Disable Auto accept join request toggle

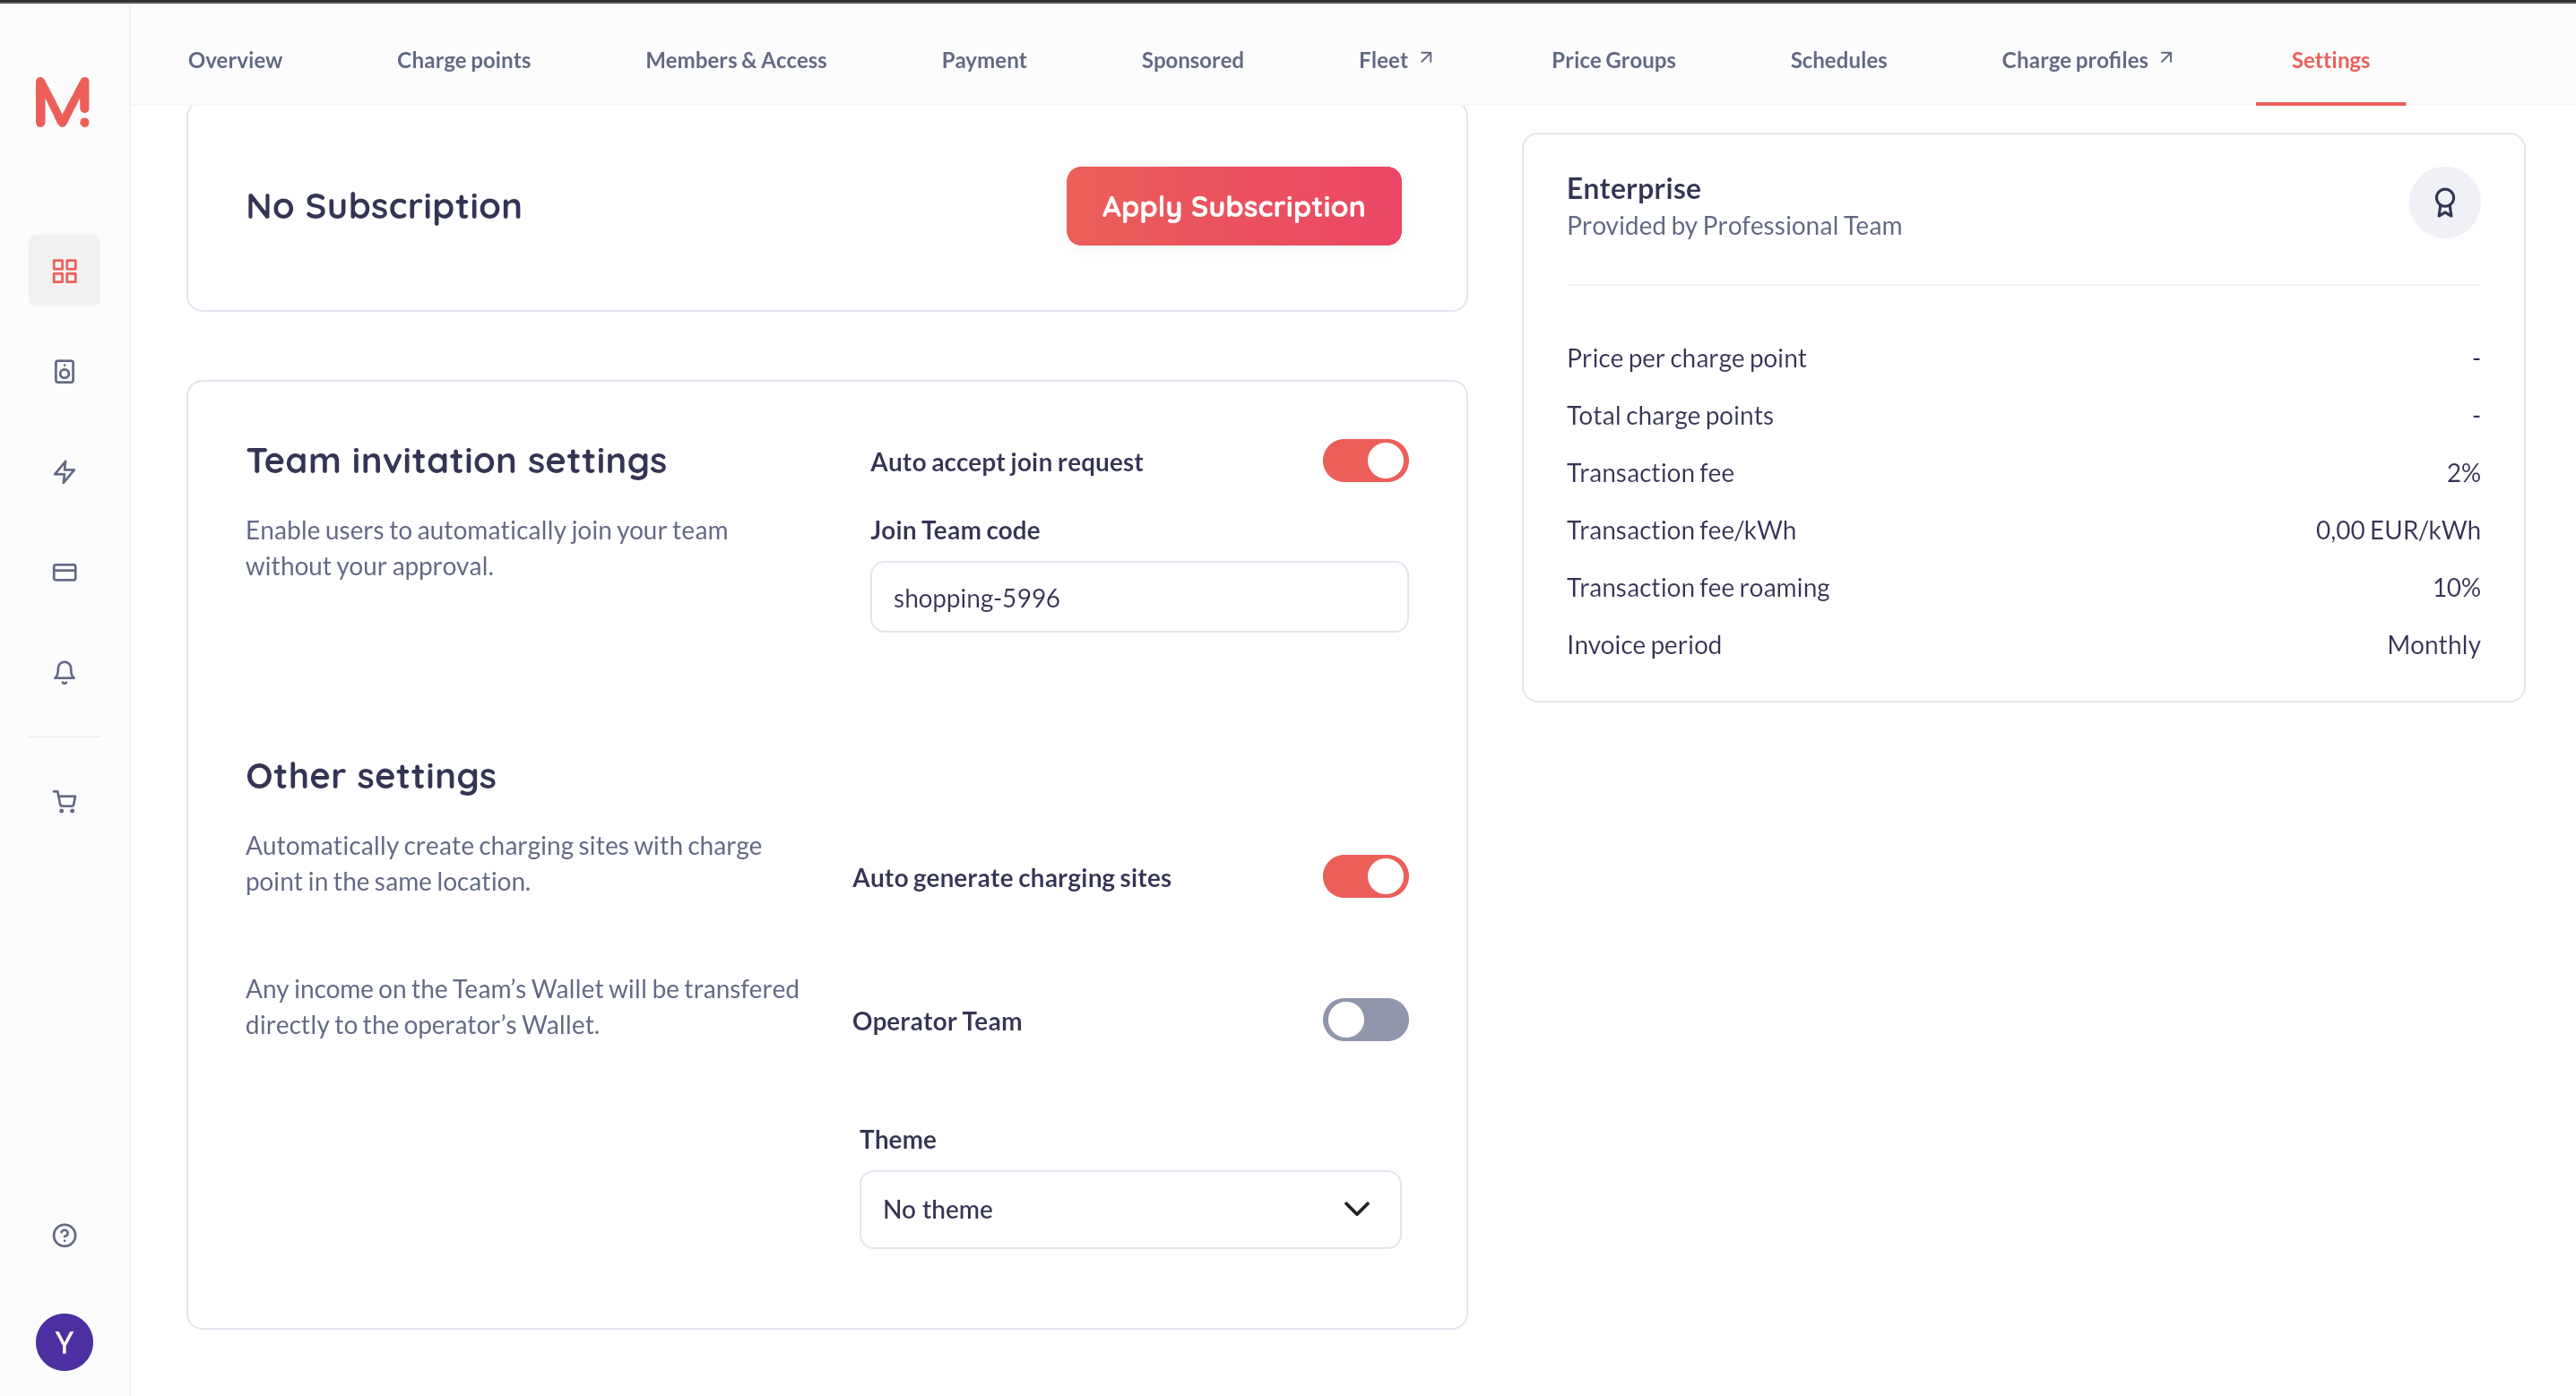point(1364,461)
